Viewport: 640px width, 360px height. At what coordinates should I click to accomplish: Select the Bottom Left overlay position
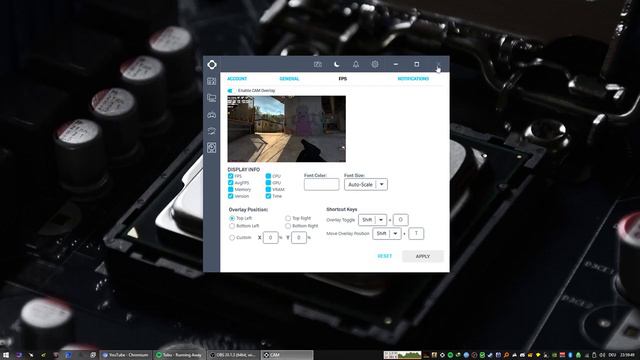[232, 226]
